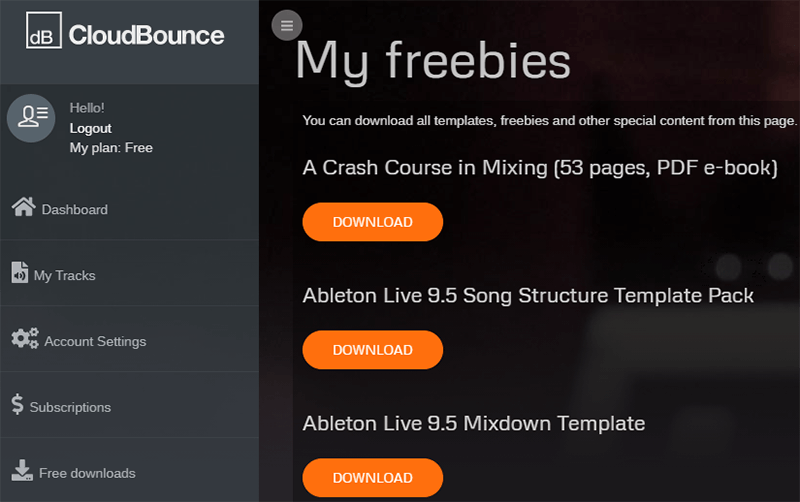The width and height of the screenshot is (800, 502).
Task: Open the user profile avatar icon
Action: coord(31,118)
